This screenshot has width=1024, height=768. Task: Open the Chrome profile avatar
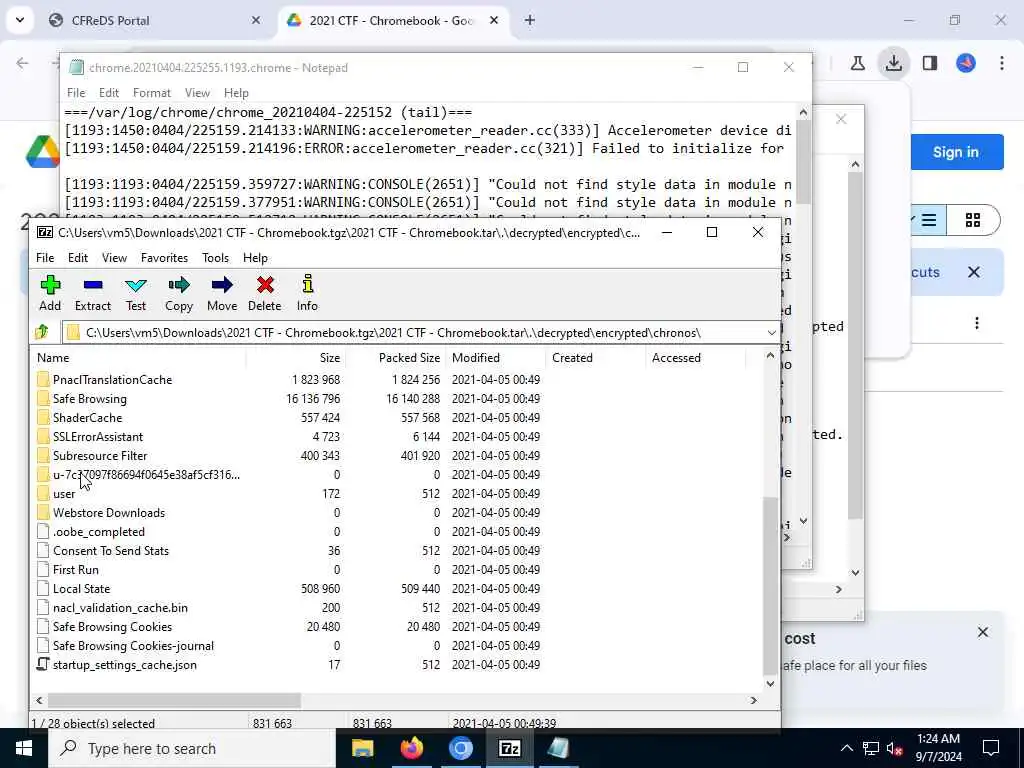pyautogui.click(x=966, y=63)
